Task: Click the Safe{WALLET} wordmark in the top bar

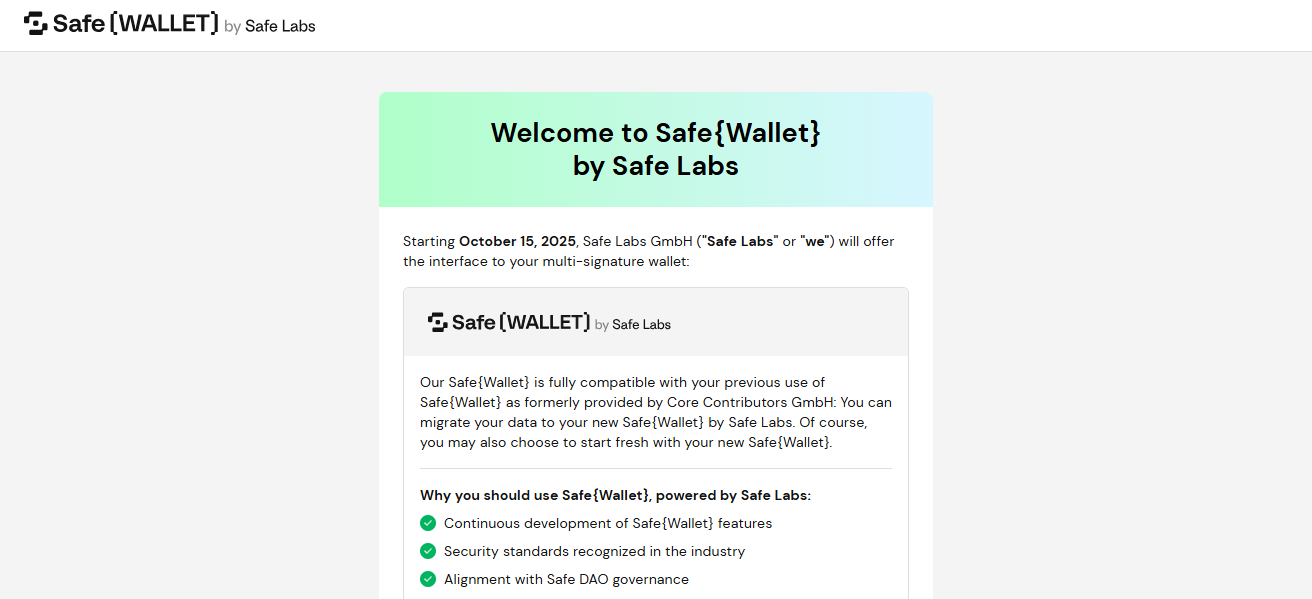Action: pyautogui.click(x=134, y=23)
